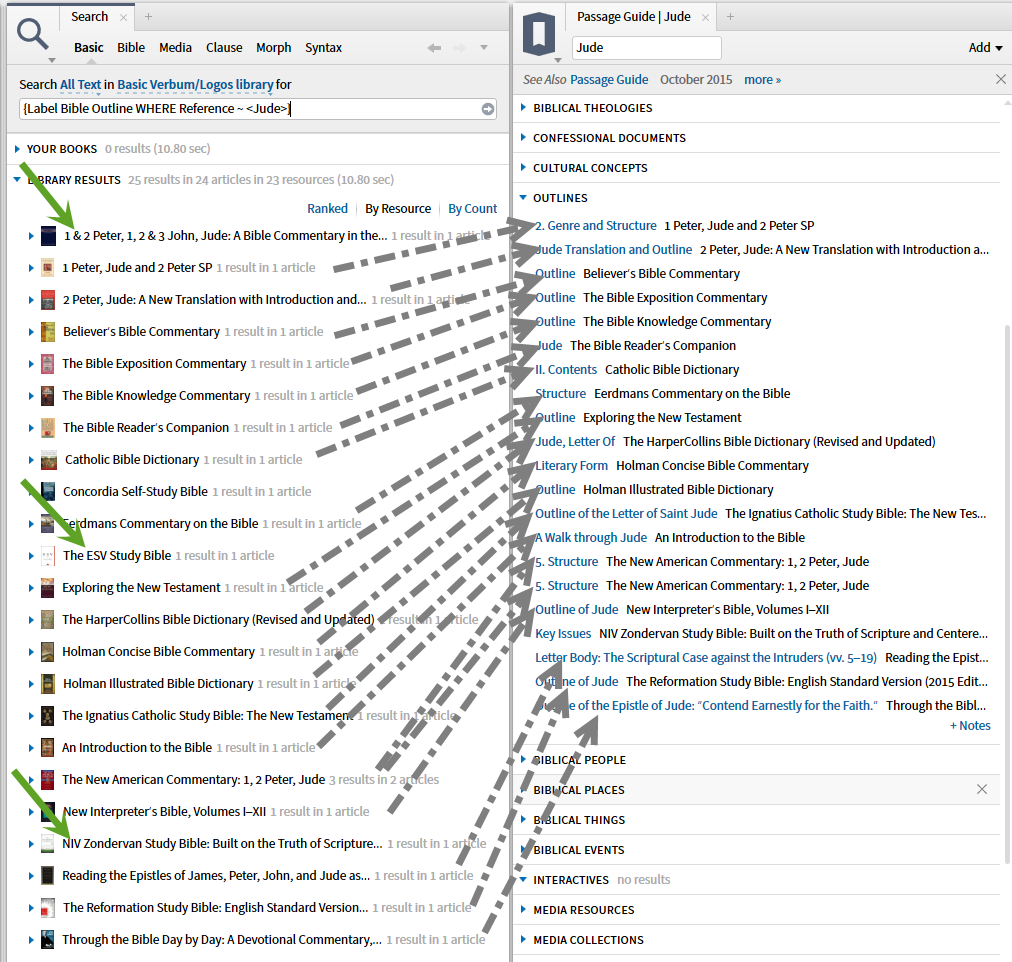Click the magnifying glass Search panel icon

point(32,33)
